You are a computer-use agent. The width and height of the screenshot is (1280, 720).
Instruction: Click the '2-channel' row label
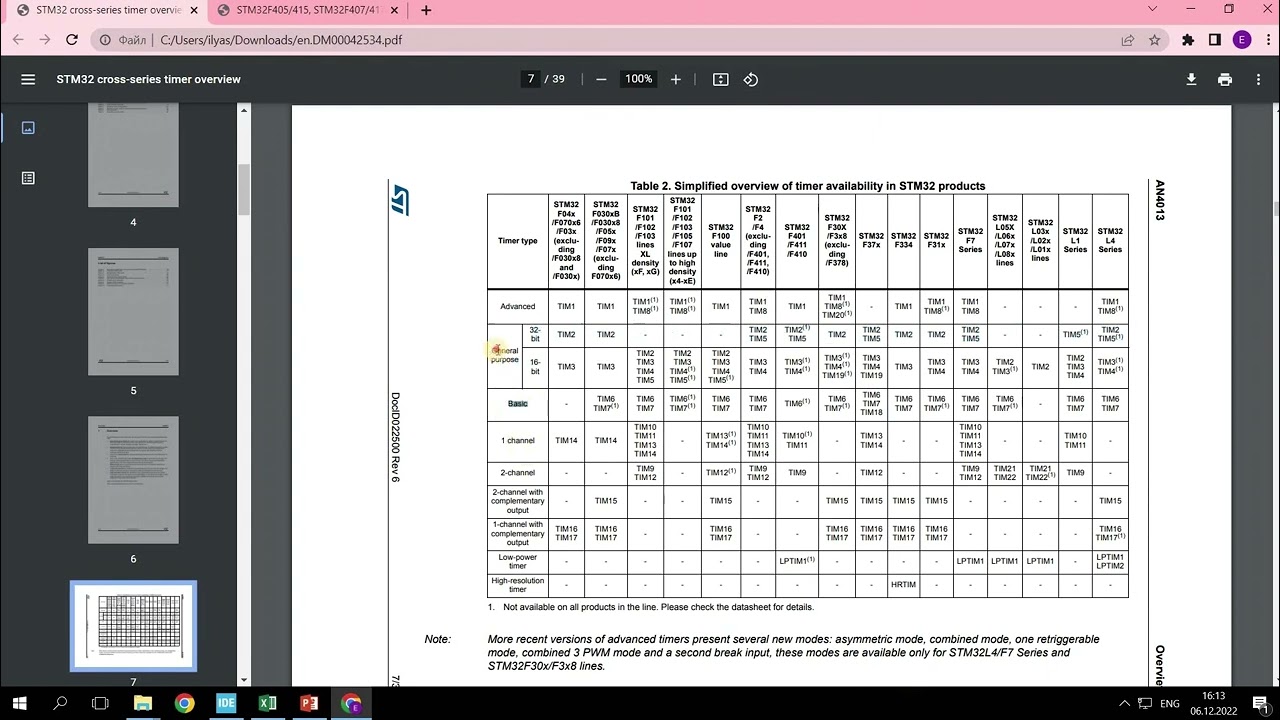coord(518,473)
